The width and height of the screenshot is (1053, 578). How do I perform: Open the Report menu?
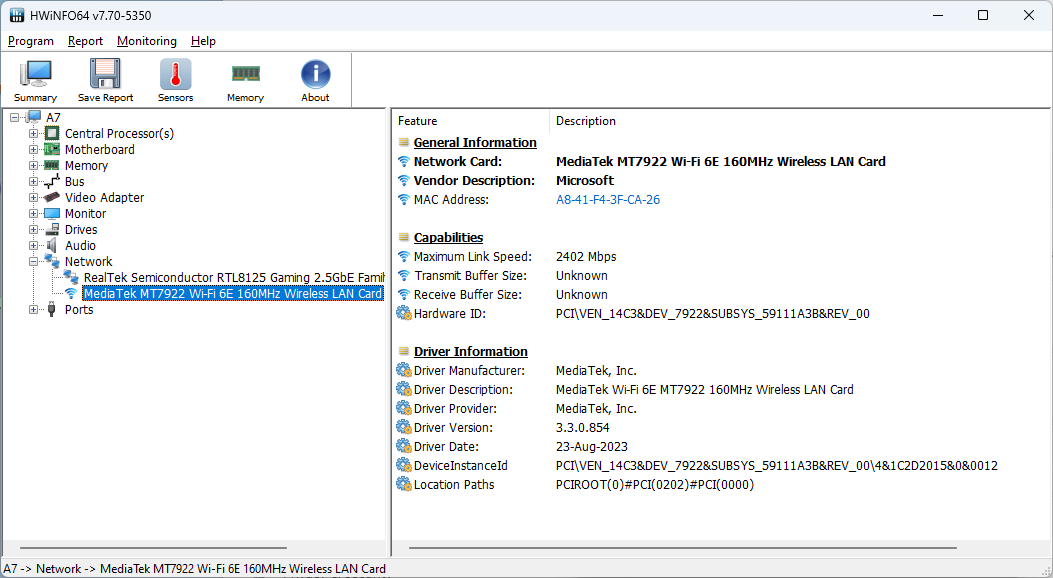point(85,41)
